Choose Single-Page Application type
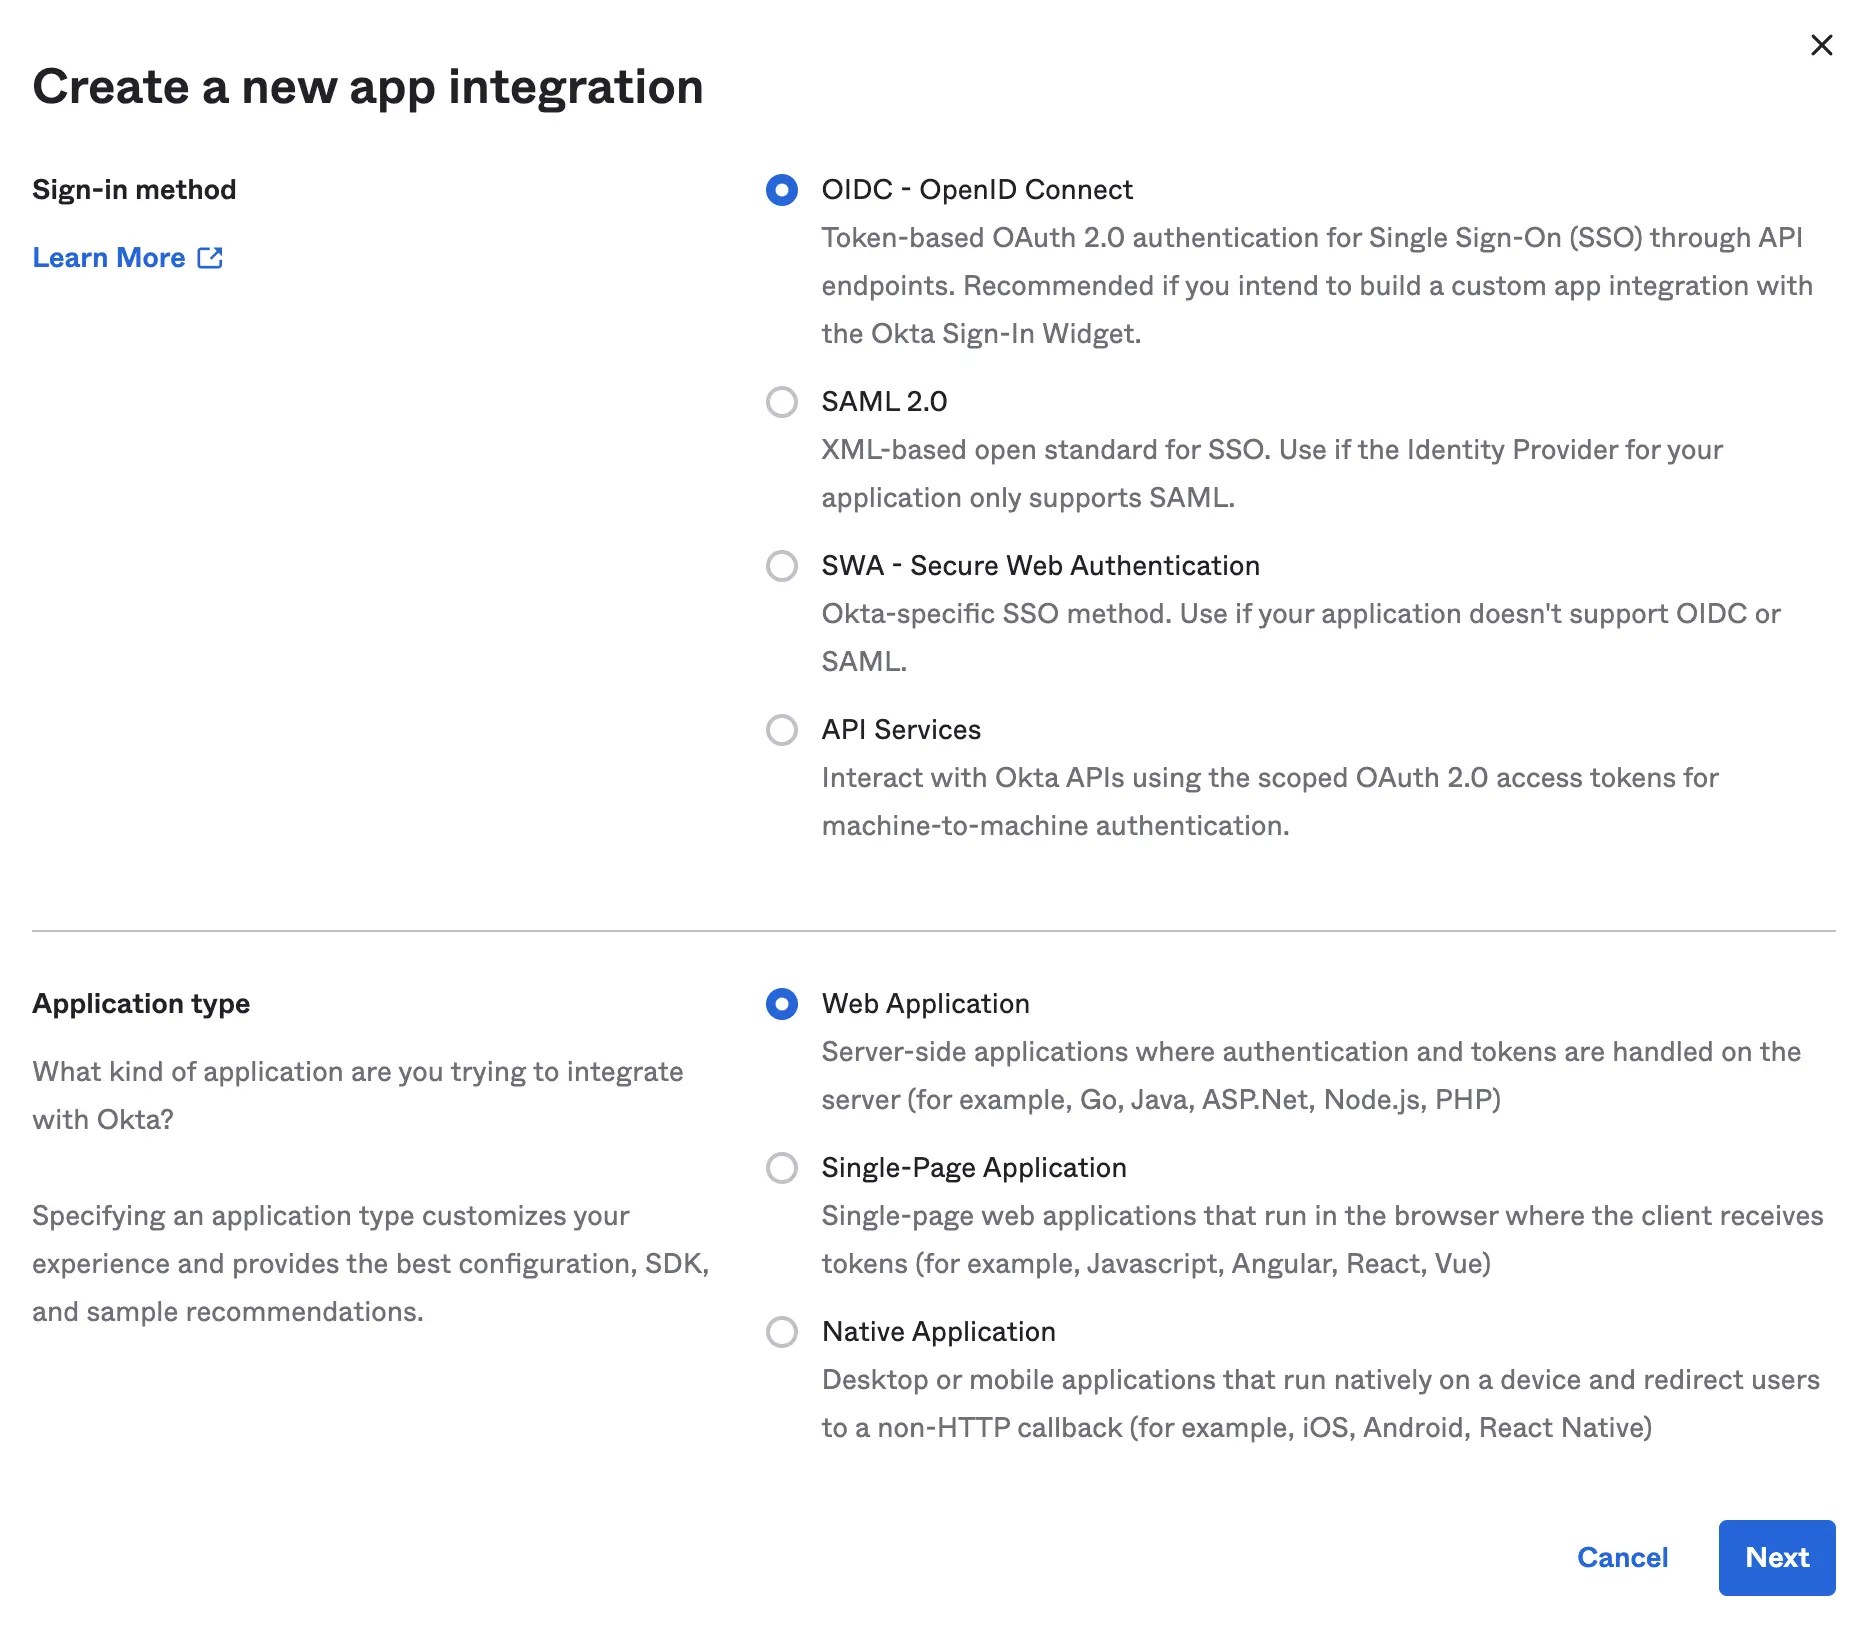The height and width of the screenshot is (1634, 1870). [x=783, y=1169]
